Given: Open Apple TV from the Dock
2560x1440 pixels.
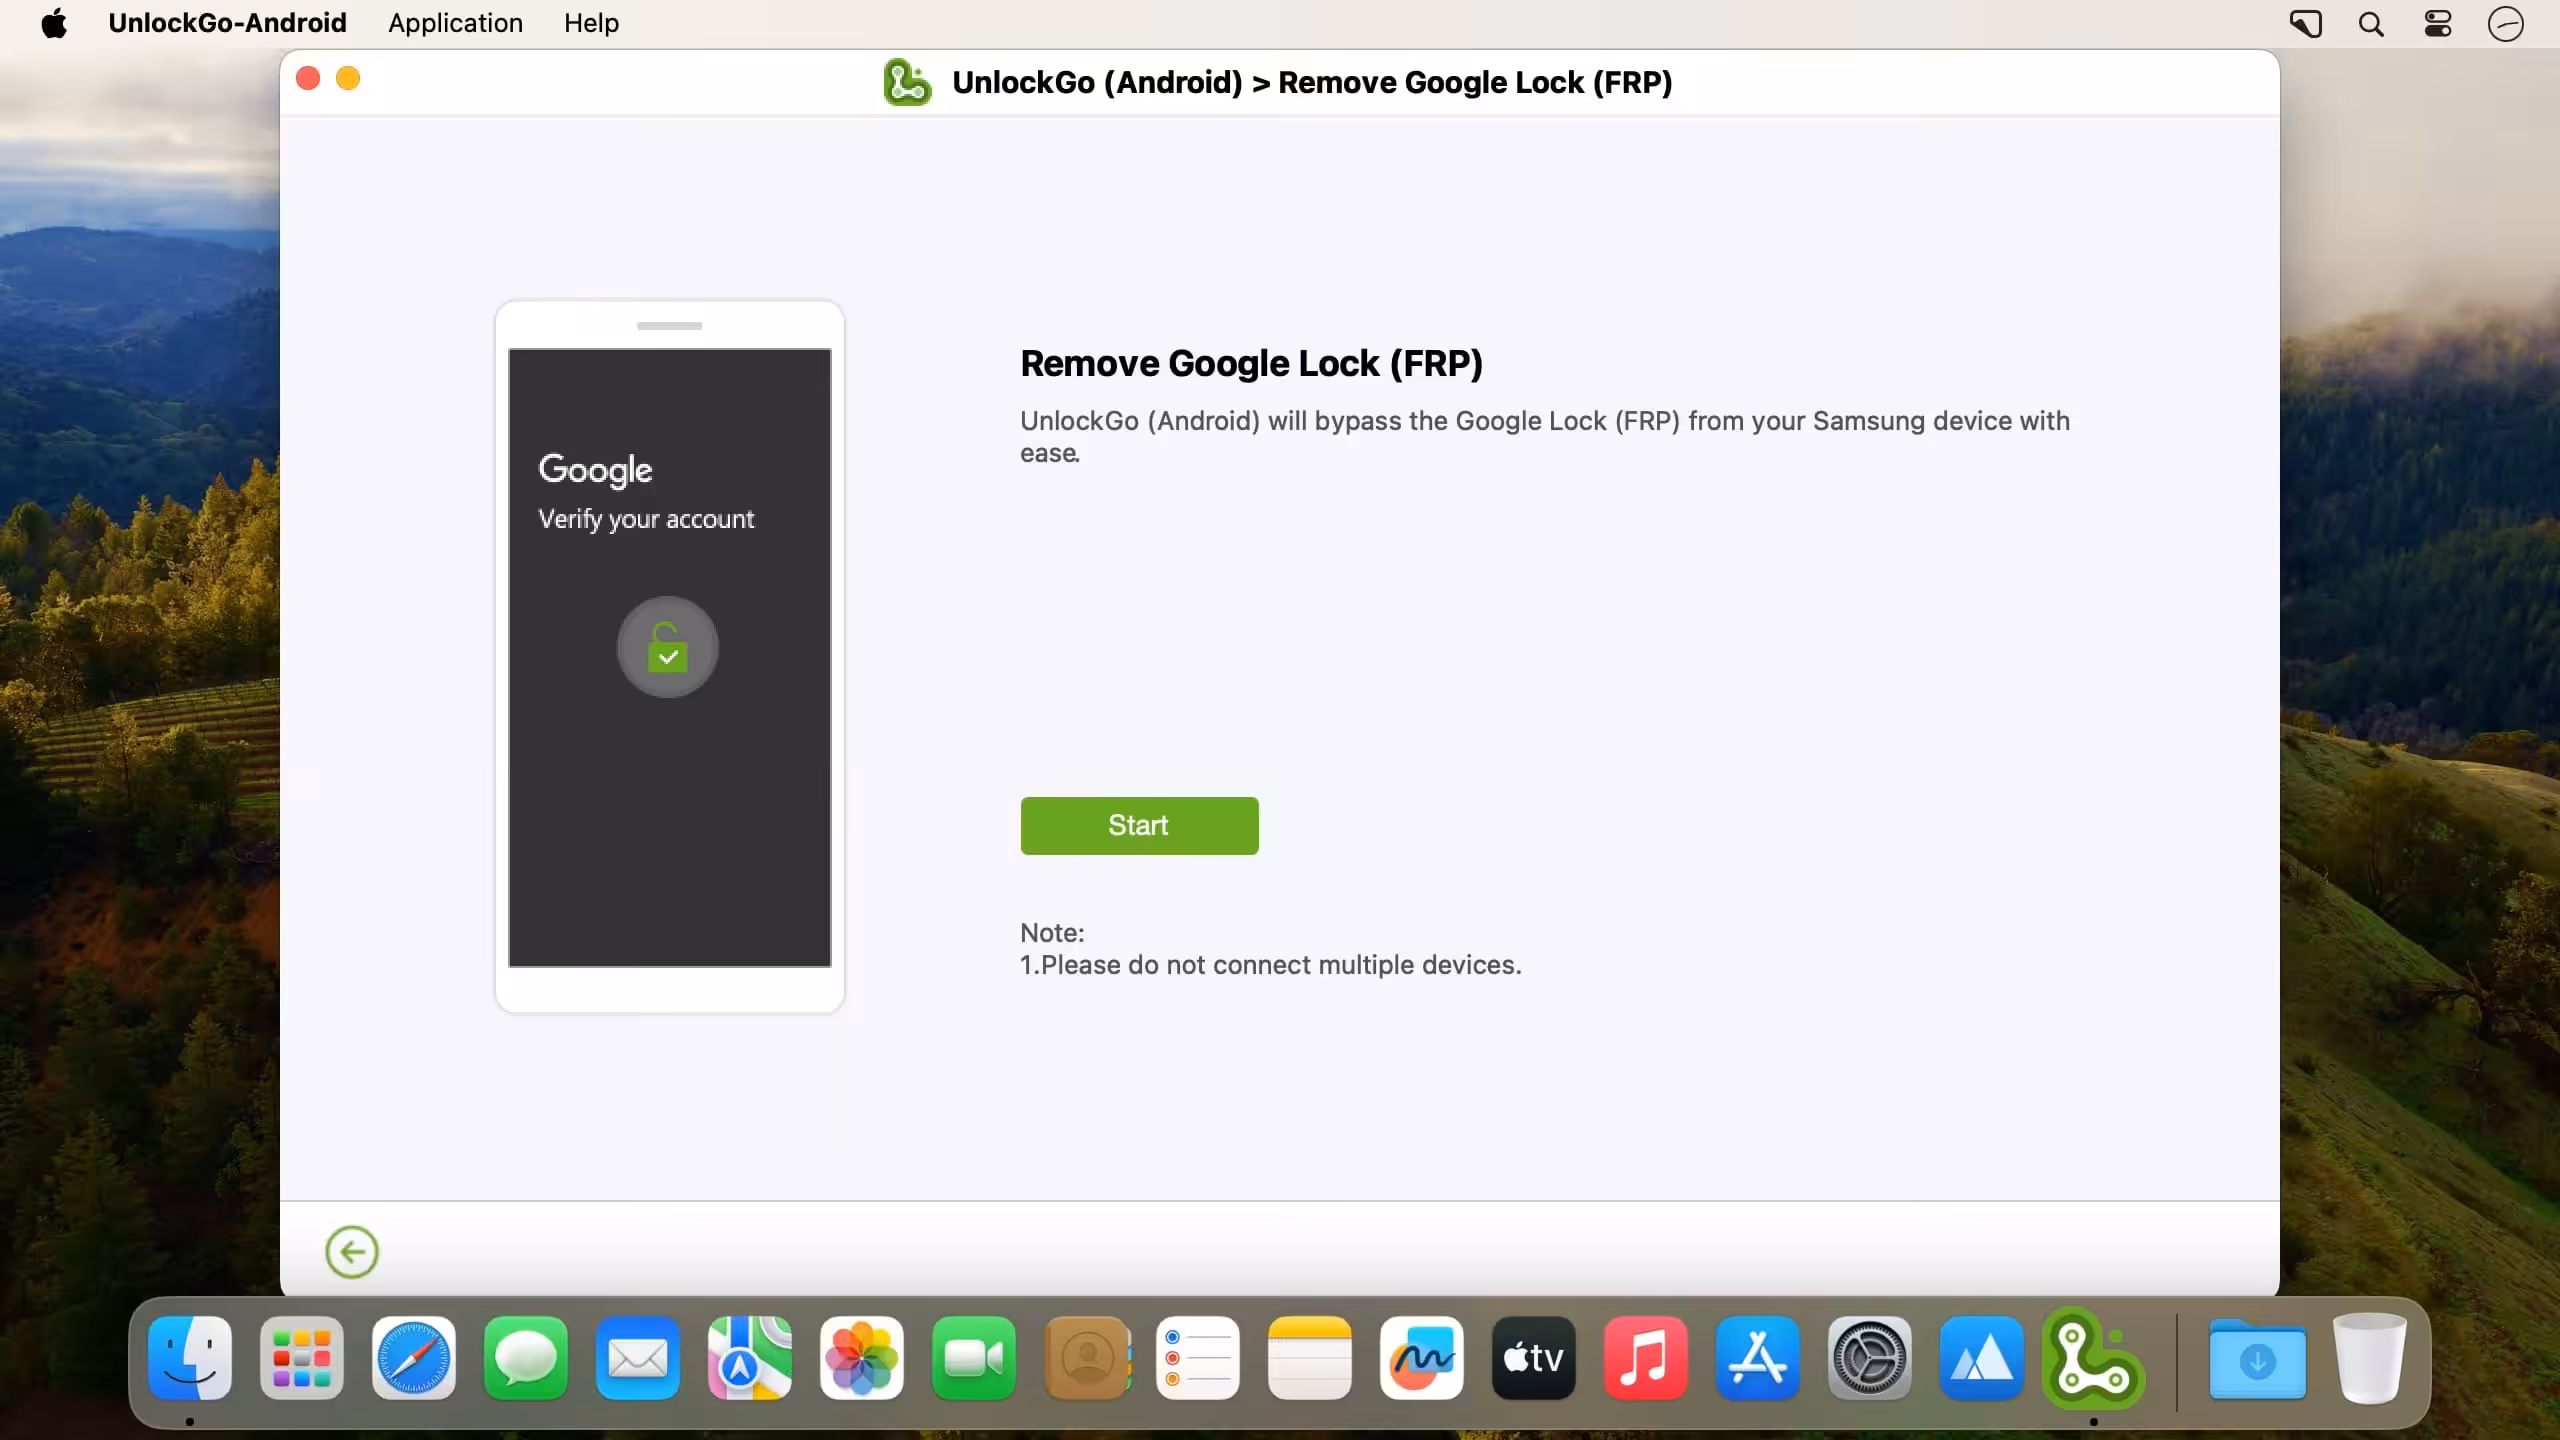Looking at the screenshot, I should [x=1534, y=1358].
